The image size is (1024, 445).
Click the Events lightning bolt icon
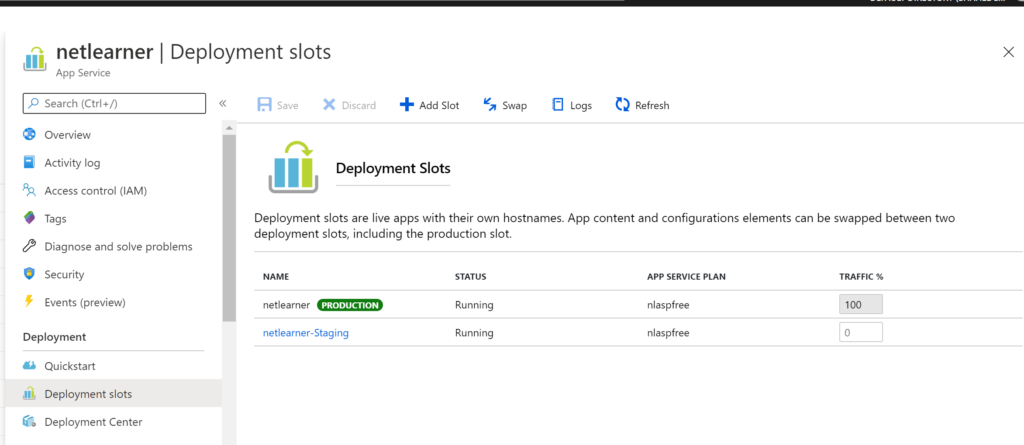29,302
